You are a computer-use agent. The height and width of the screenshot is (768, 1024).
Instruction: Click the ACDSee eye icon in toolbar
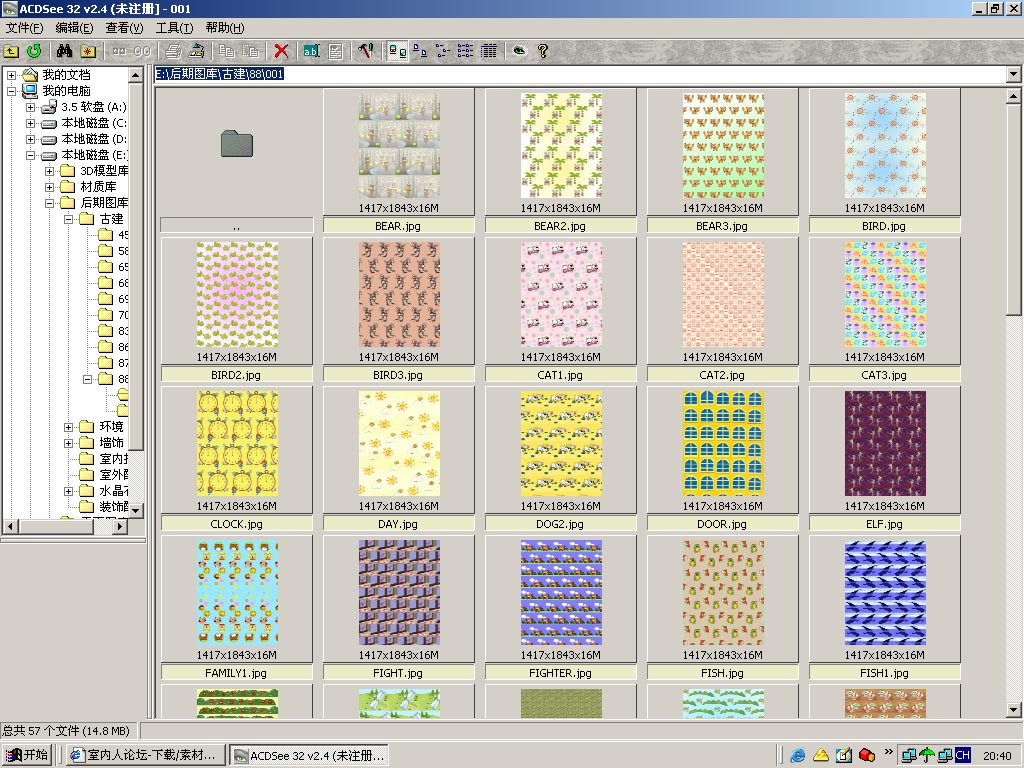tap(519, 51)
